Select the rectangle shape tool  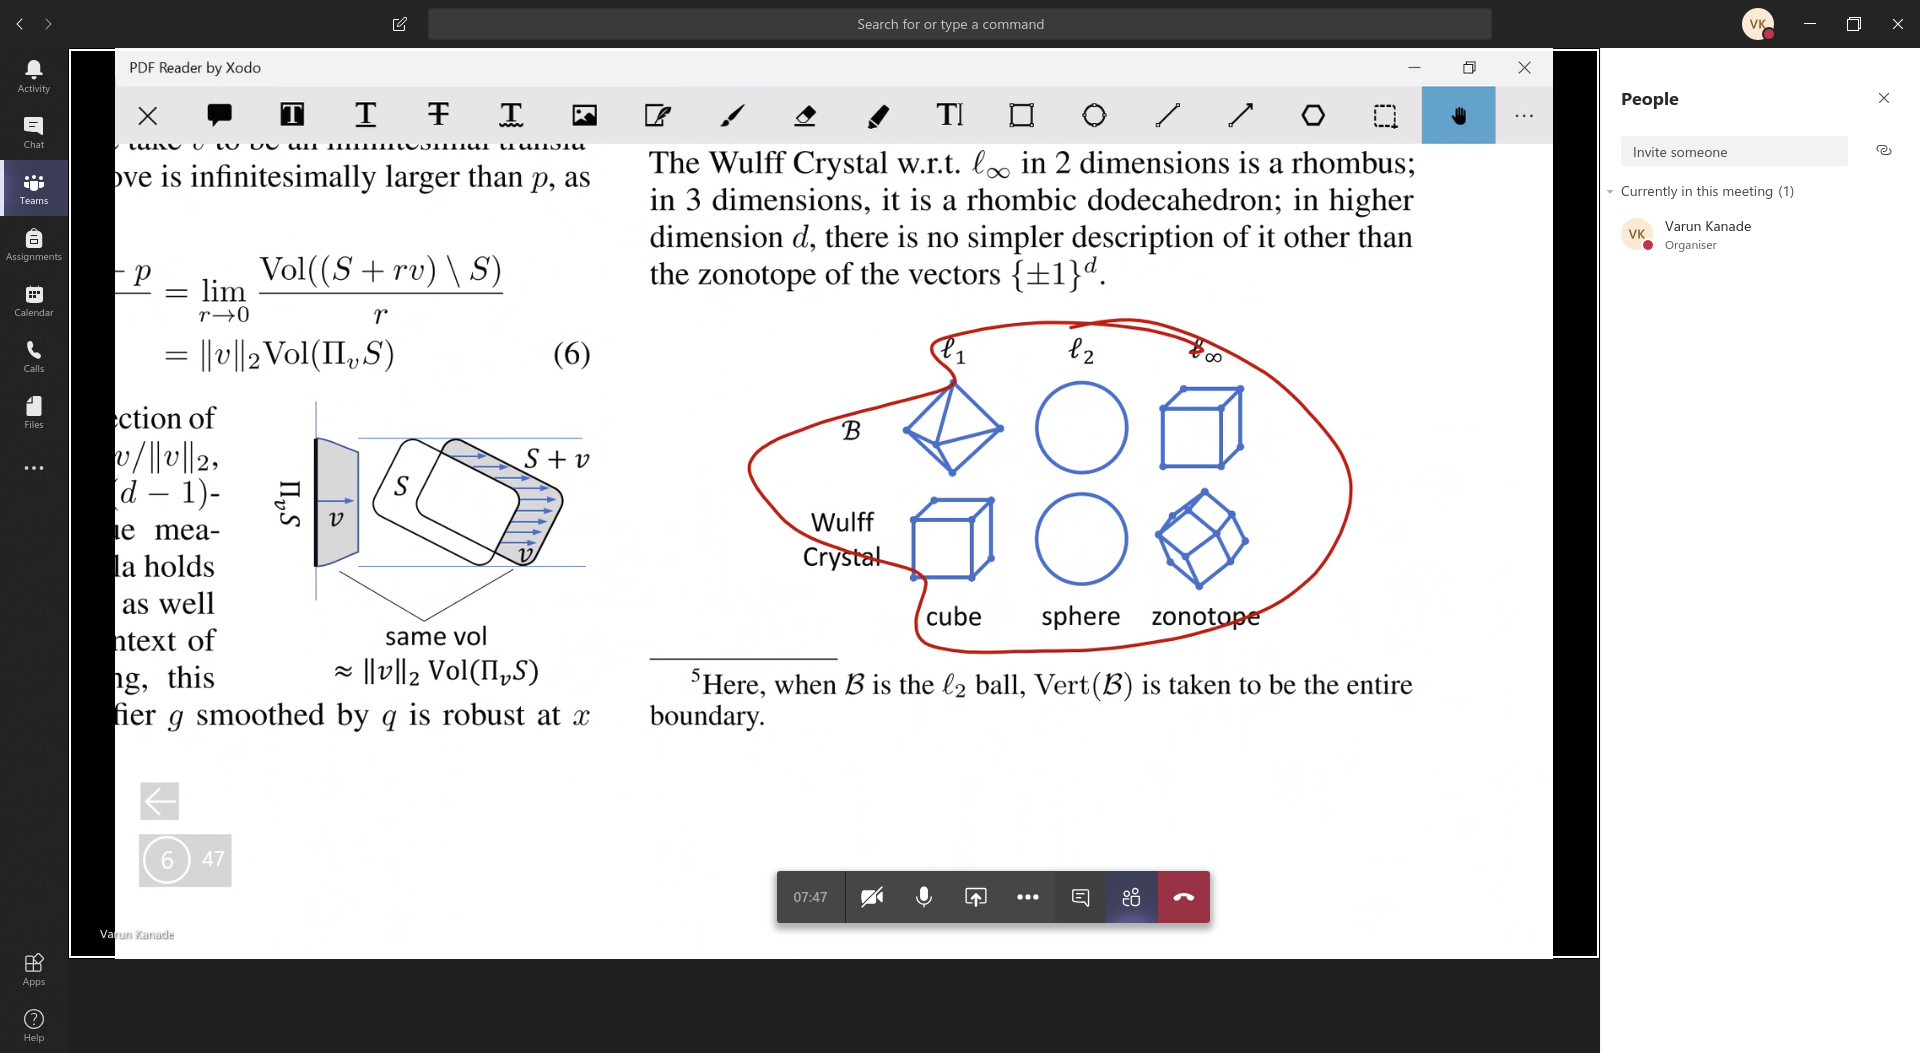(x=1021, y=116)
